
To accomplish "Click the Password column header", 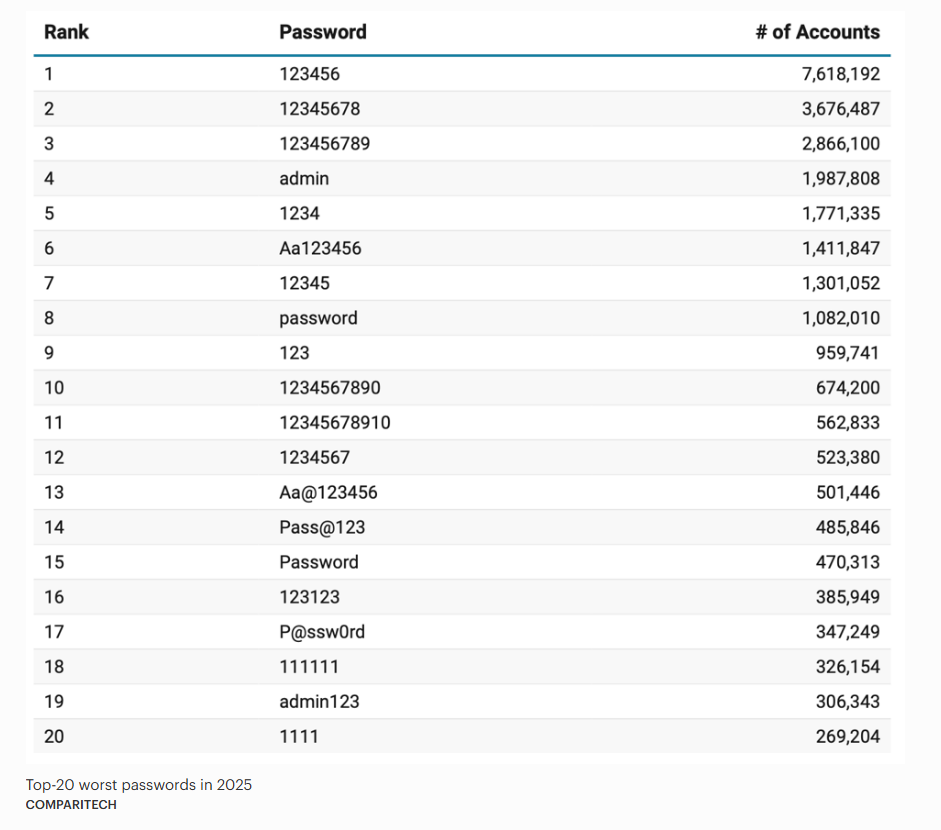I will (x=322, y=32).
